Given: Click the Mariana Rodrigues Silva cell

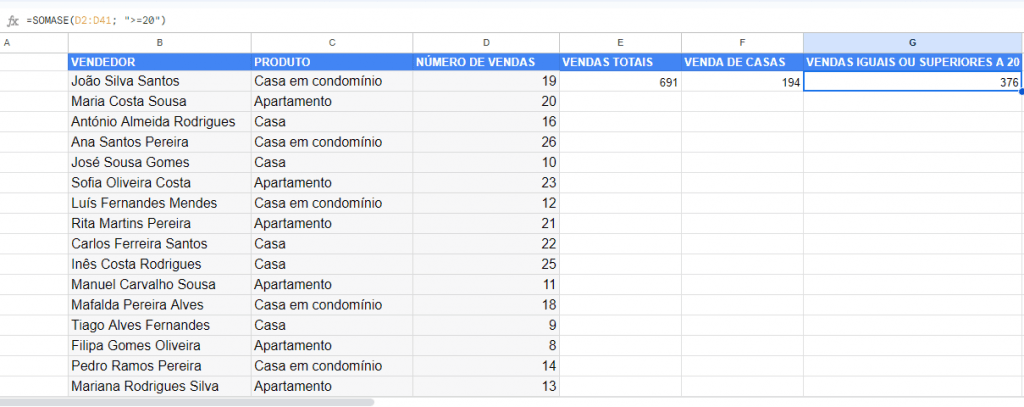Looking at the screenshot, I should (x=159, y=386).
